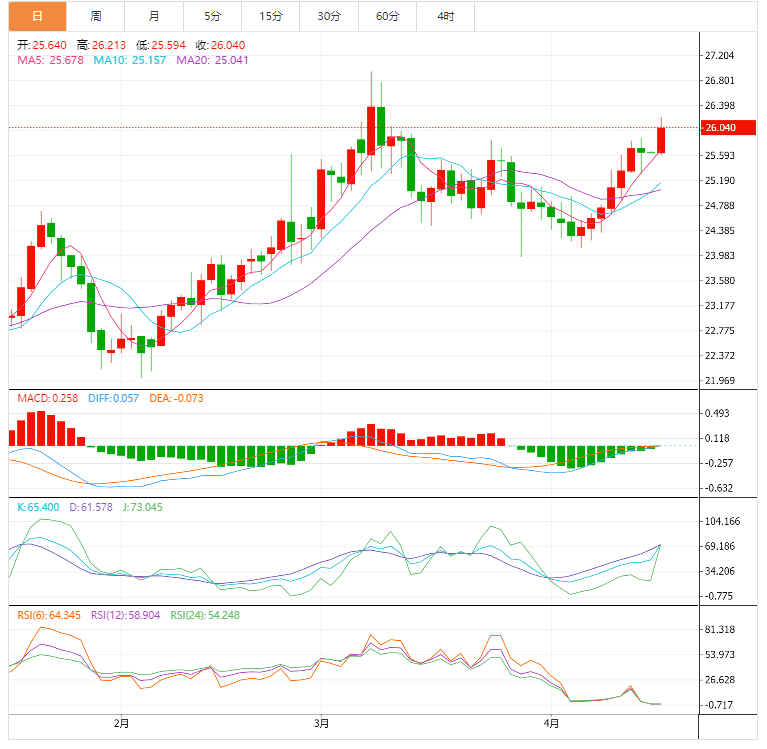Click the red 26.040 current price tag
This screenshot has width=767, height=749.
(x=725, y=128)
